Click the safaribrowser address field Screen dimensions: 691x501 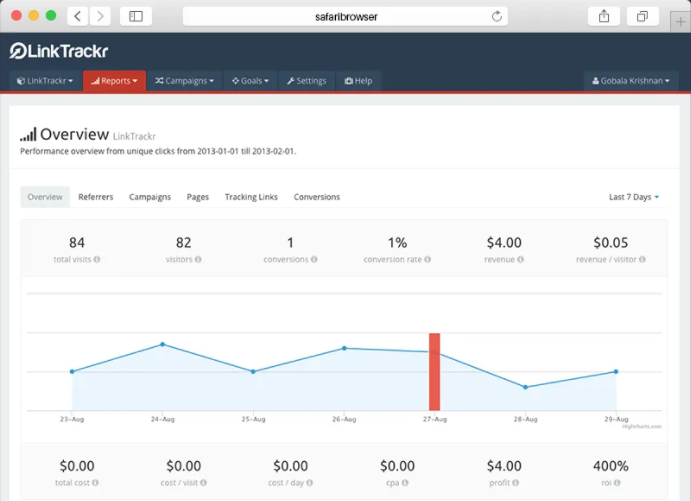(345, 16)
